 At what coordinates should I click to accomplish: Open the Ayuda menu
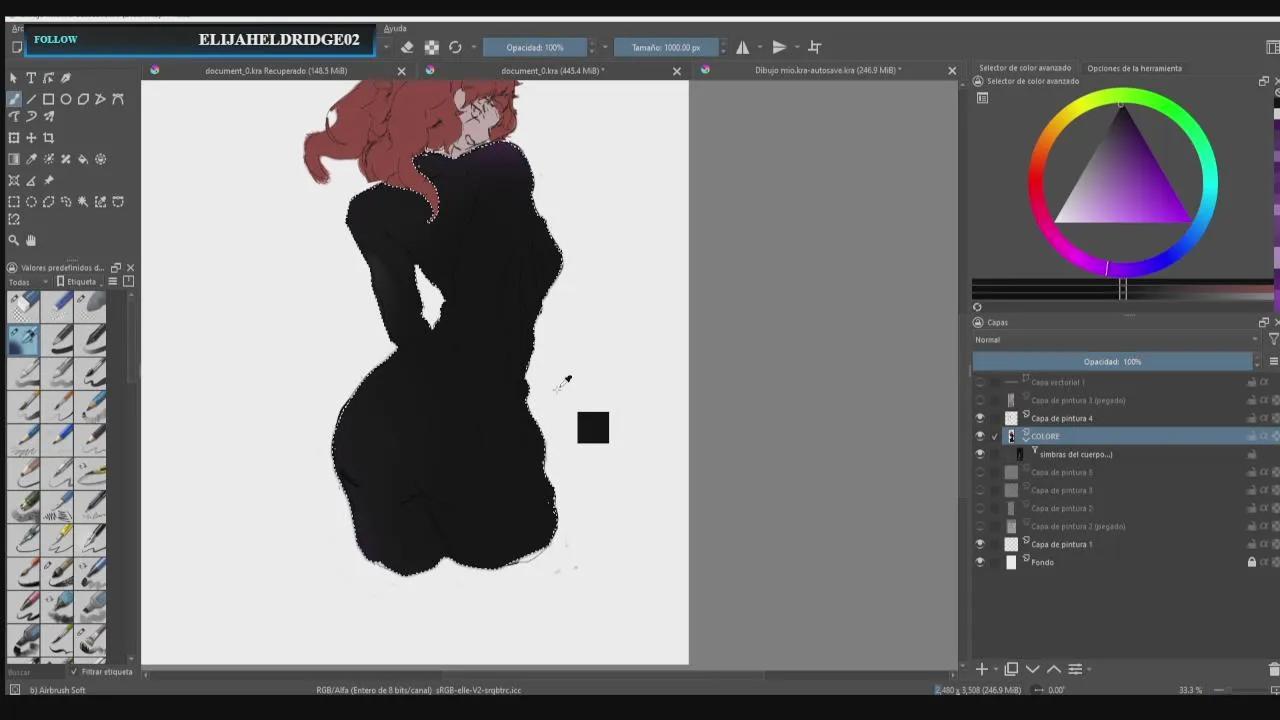click(395, 28)
